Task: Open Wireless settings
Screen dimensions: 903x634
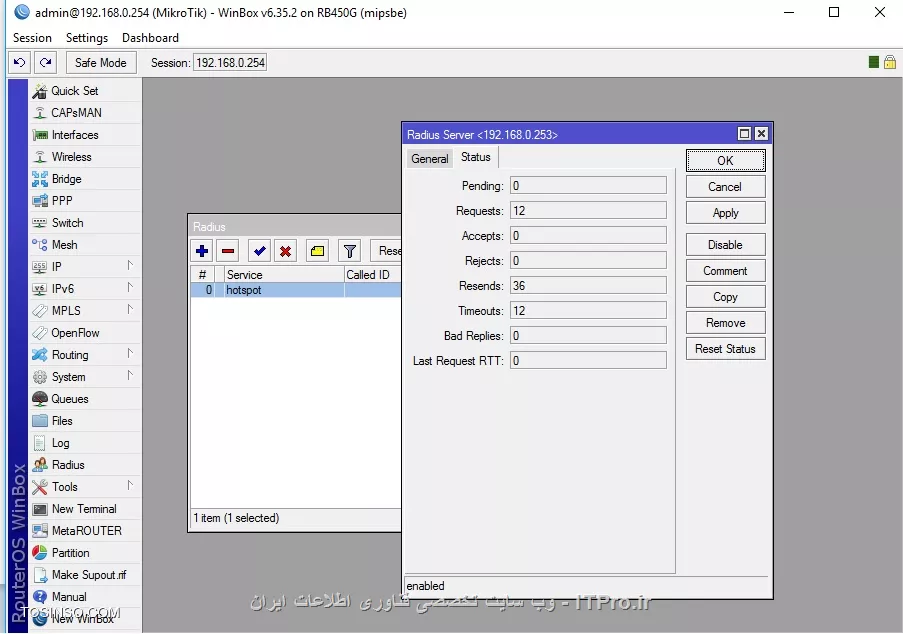Action: point(84,157)
